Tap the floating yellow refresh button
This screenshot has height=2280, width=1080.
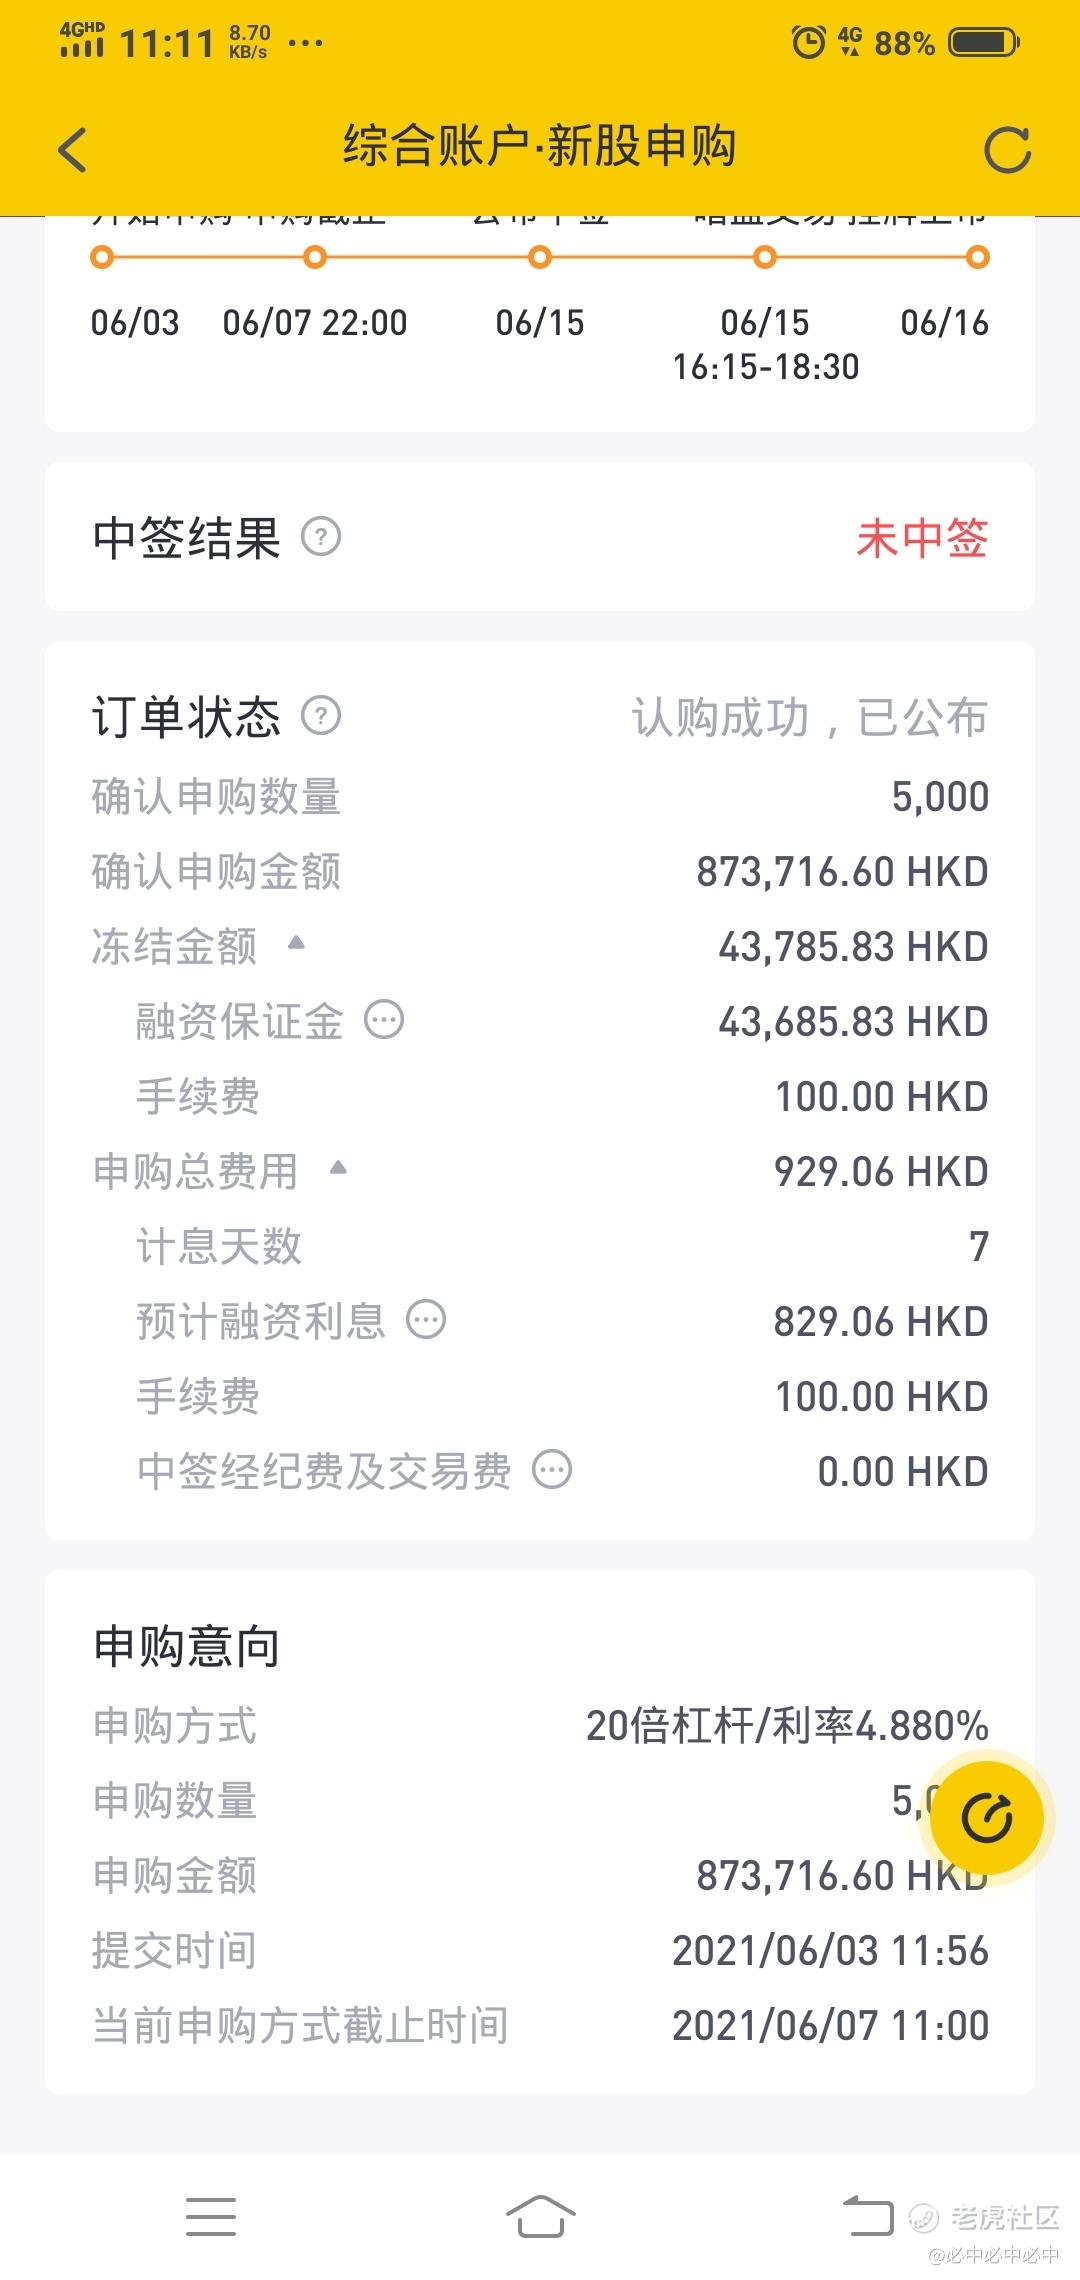pos(986,1818)
